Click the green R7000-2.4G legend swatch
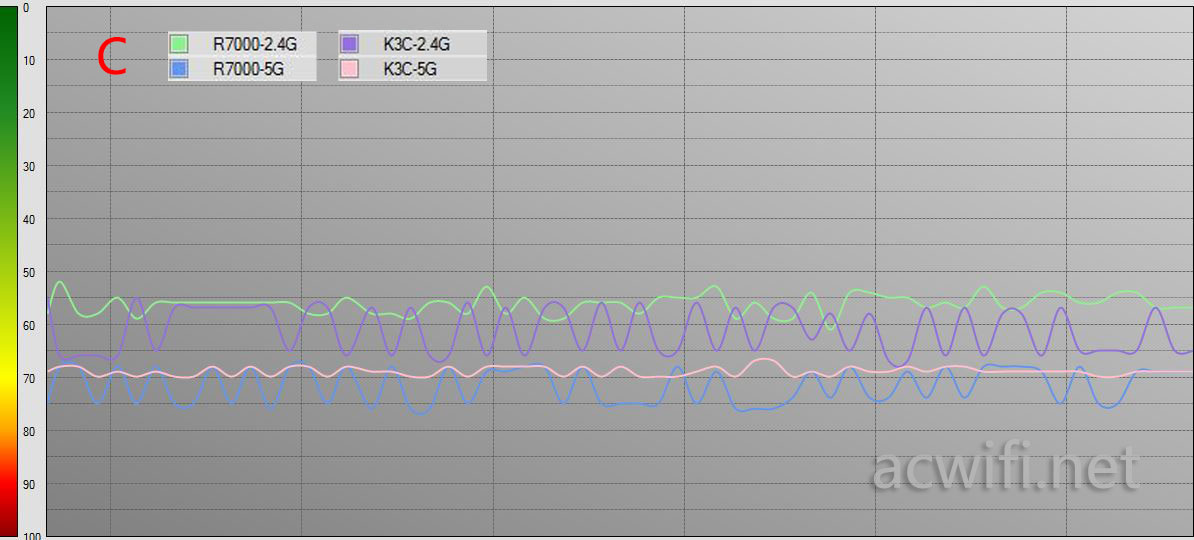The width and height of the screenshot is (1194, 540). point(179,43)
